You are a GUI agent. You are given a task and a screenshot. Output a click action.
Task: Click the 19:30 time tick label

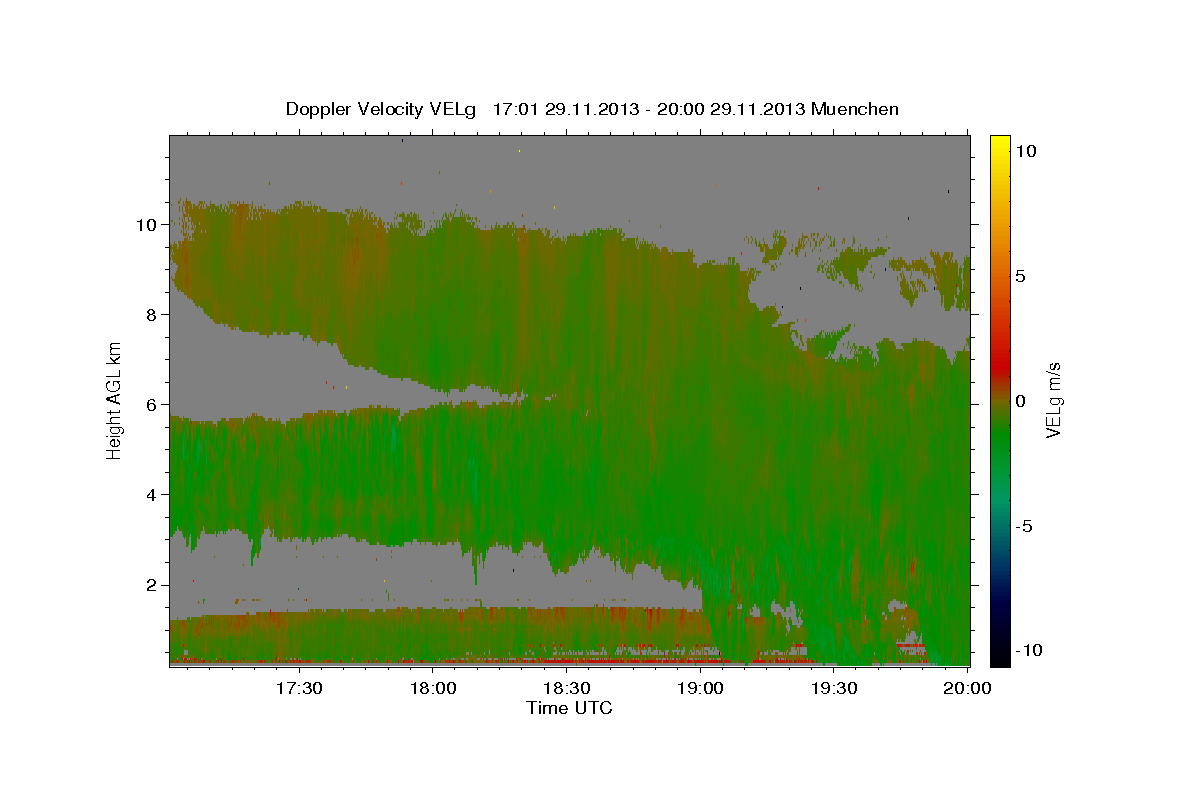click(834, 688)
